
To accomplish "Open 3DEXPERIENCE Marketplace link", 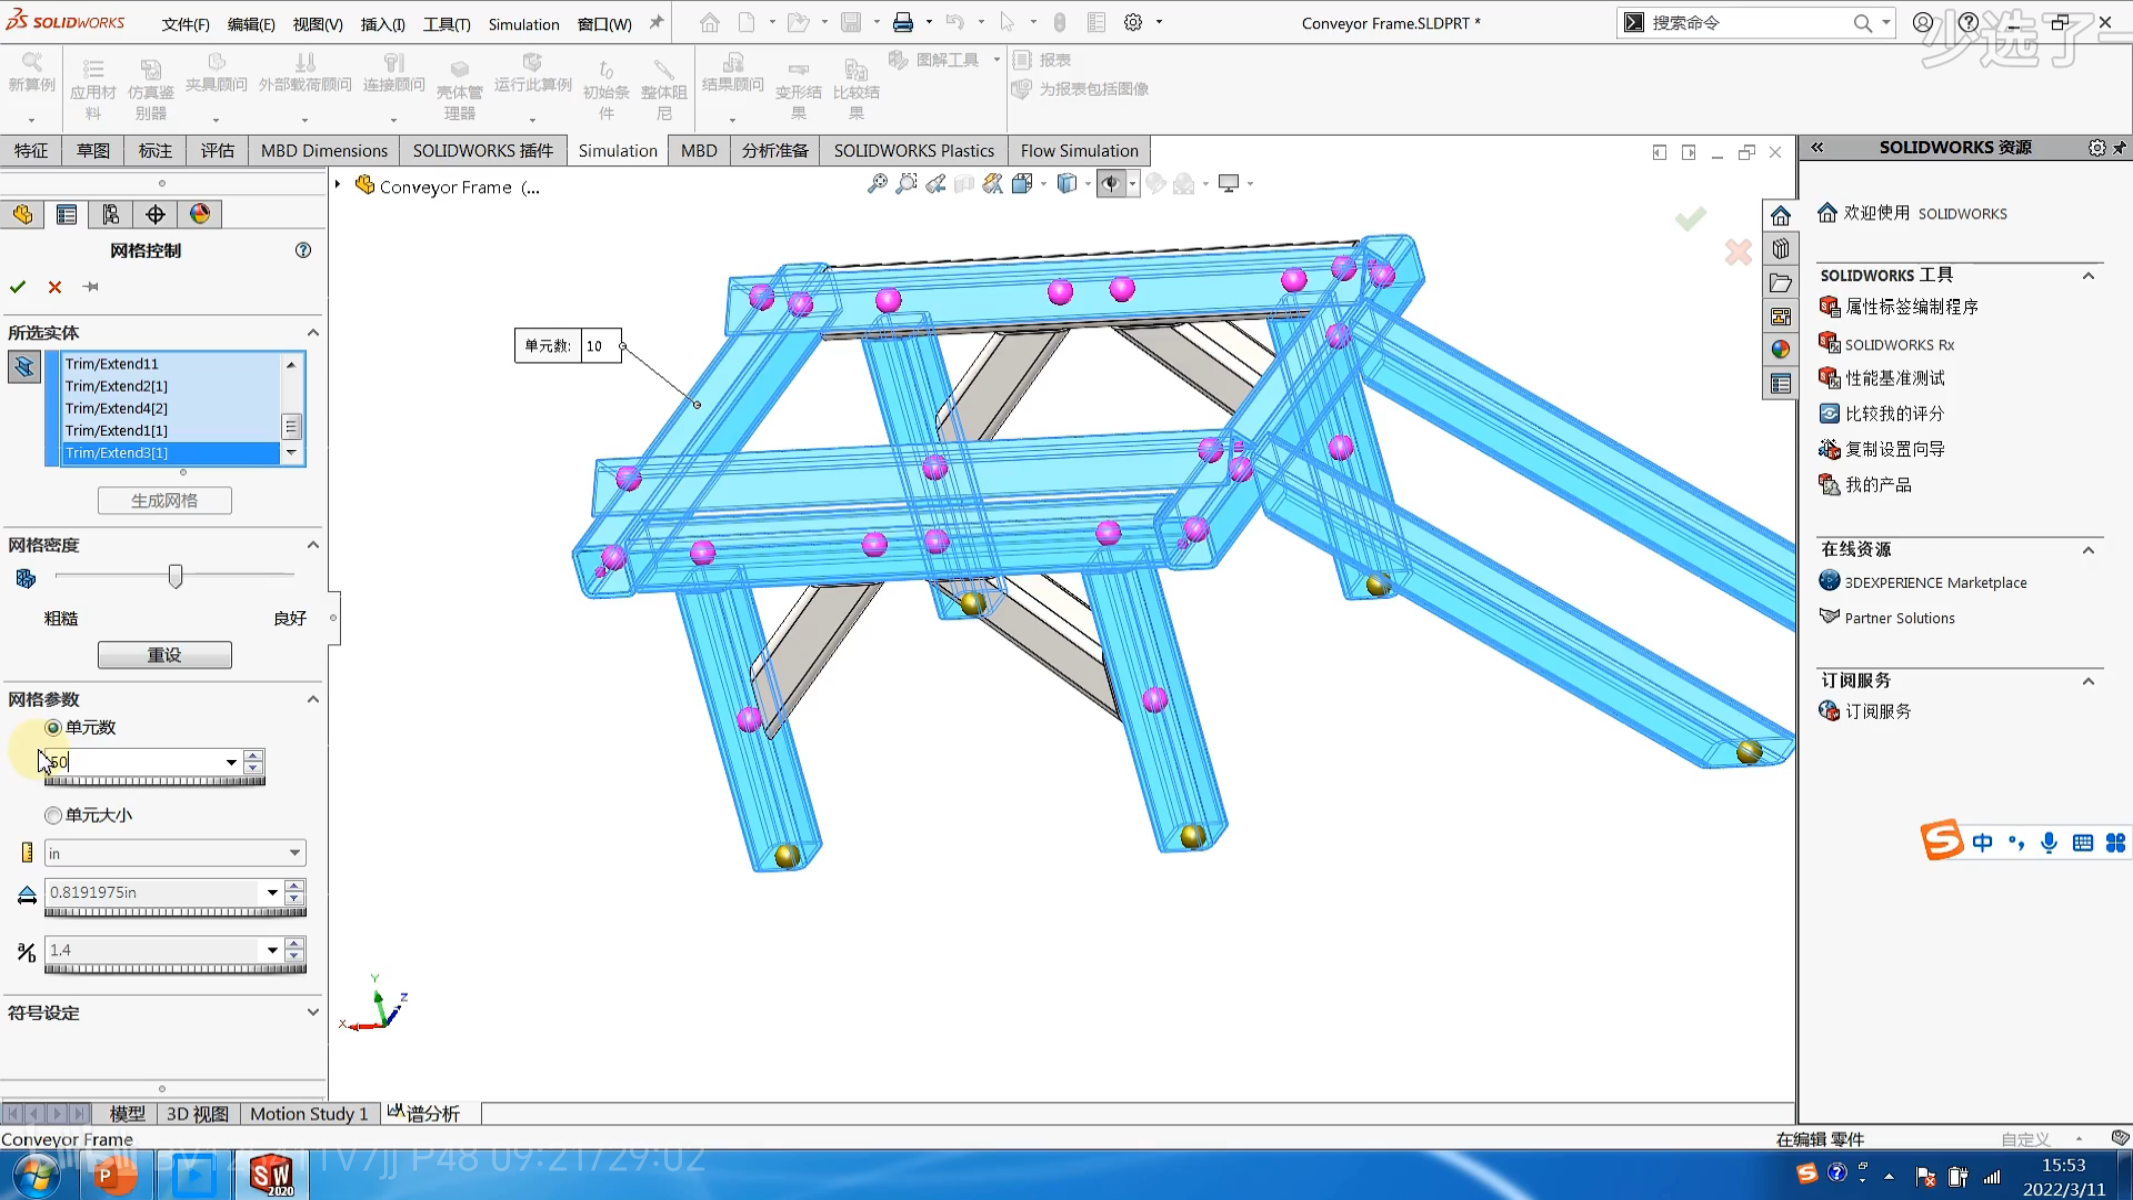I will [1935, 582].
